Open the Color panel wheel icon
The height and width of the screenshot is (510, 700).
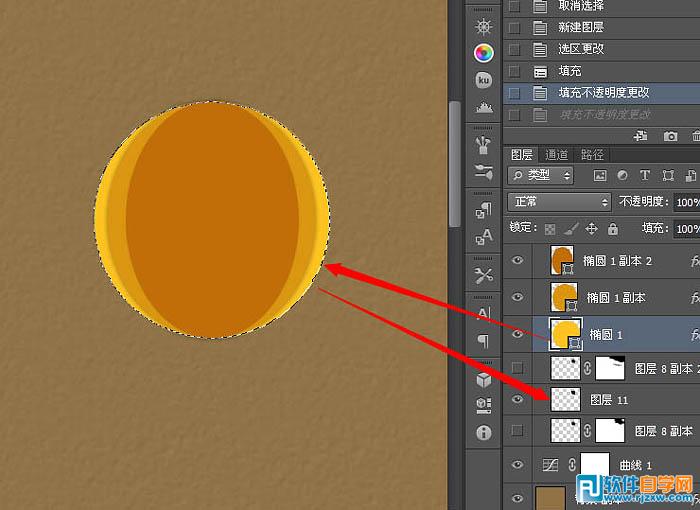click(483, 53)
